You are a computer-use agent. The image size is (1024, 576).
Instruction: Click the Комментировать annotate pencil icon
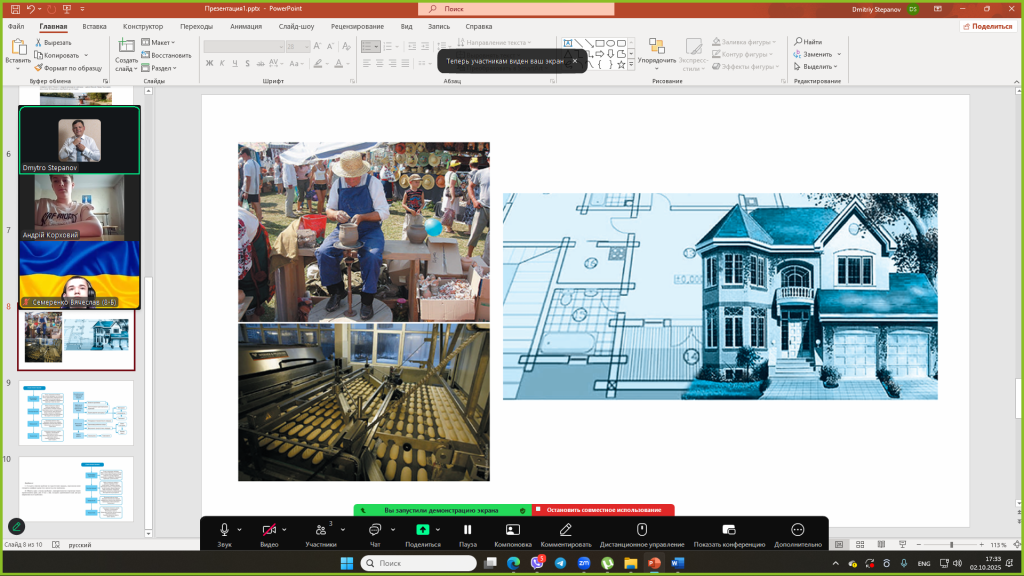566,530
